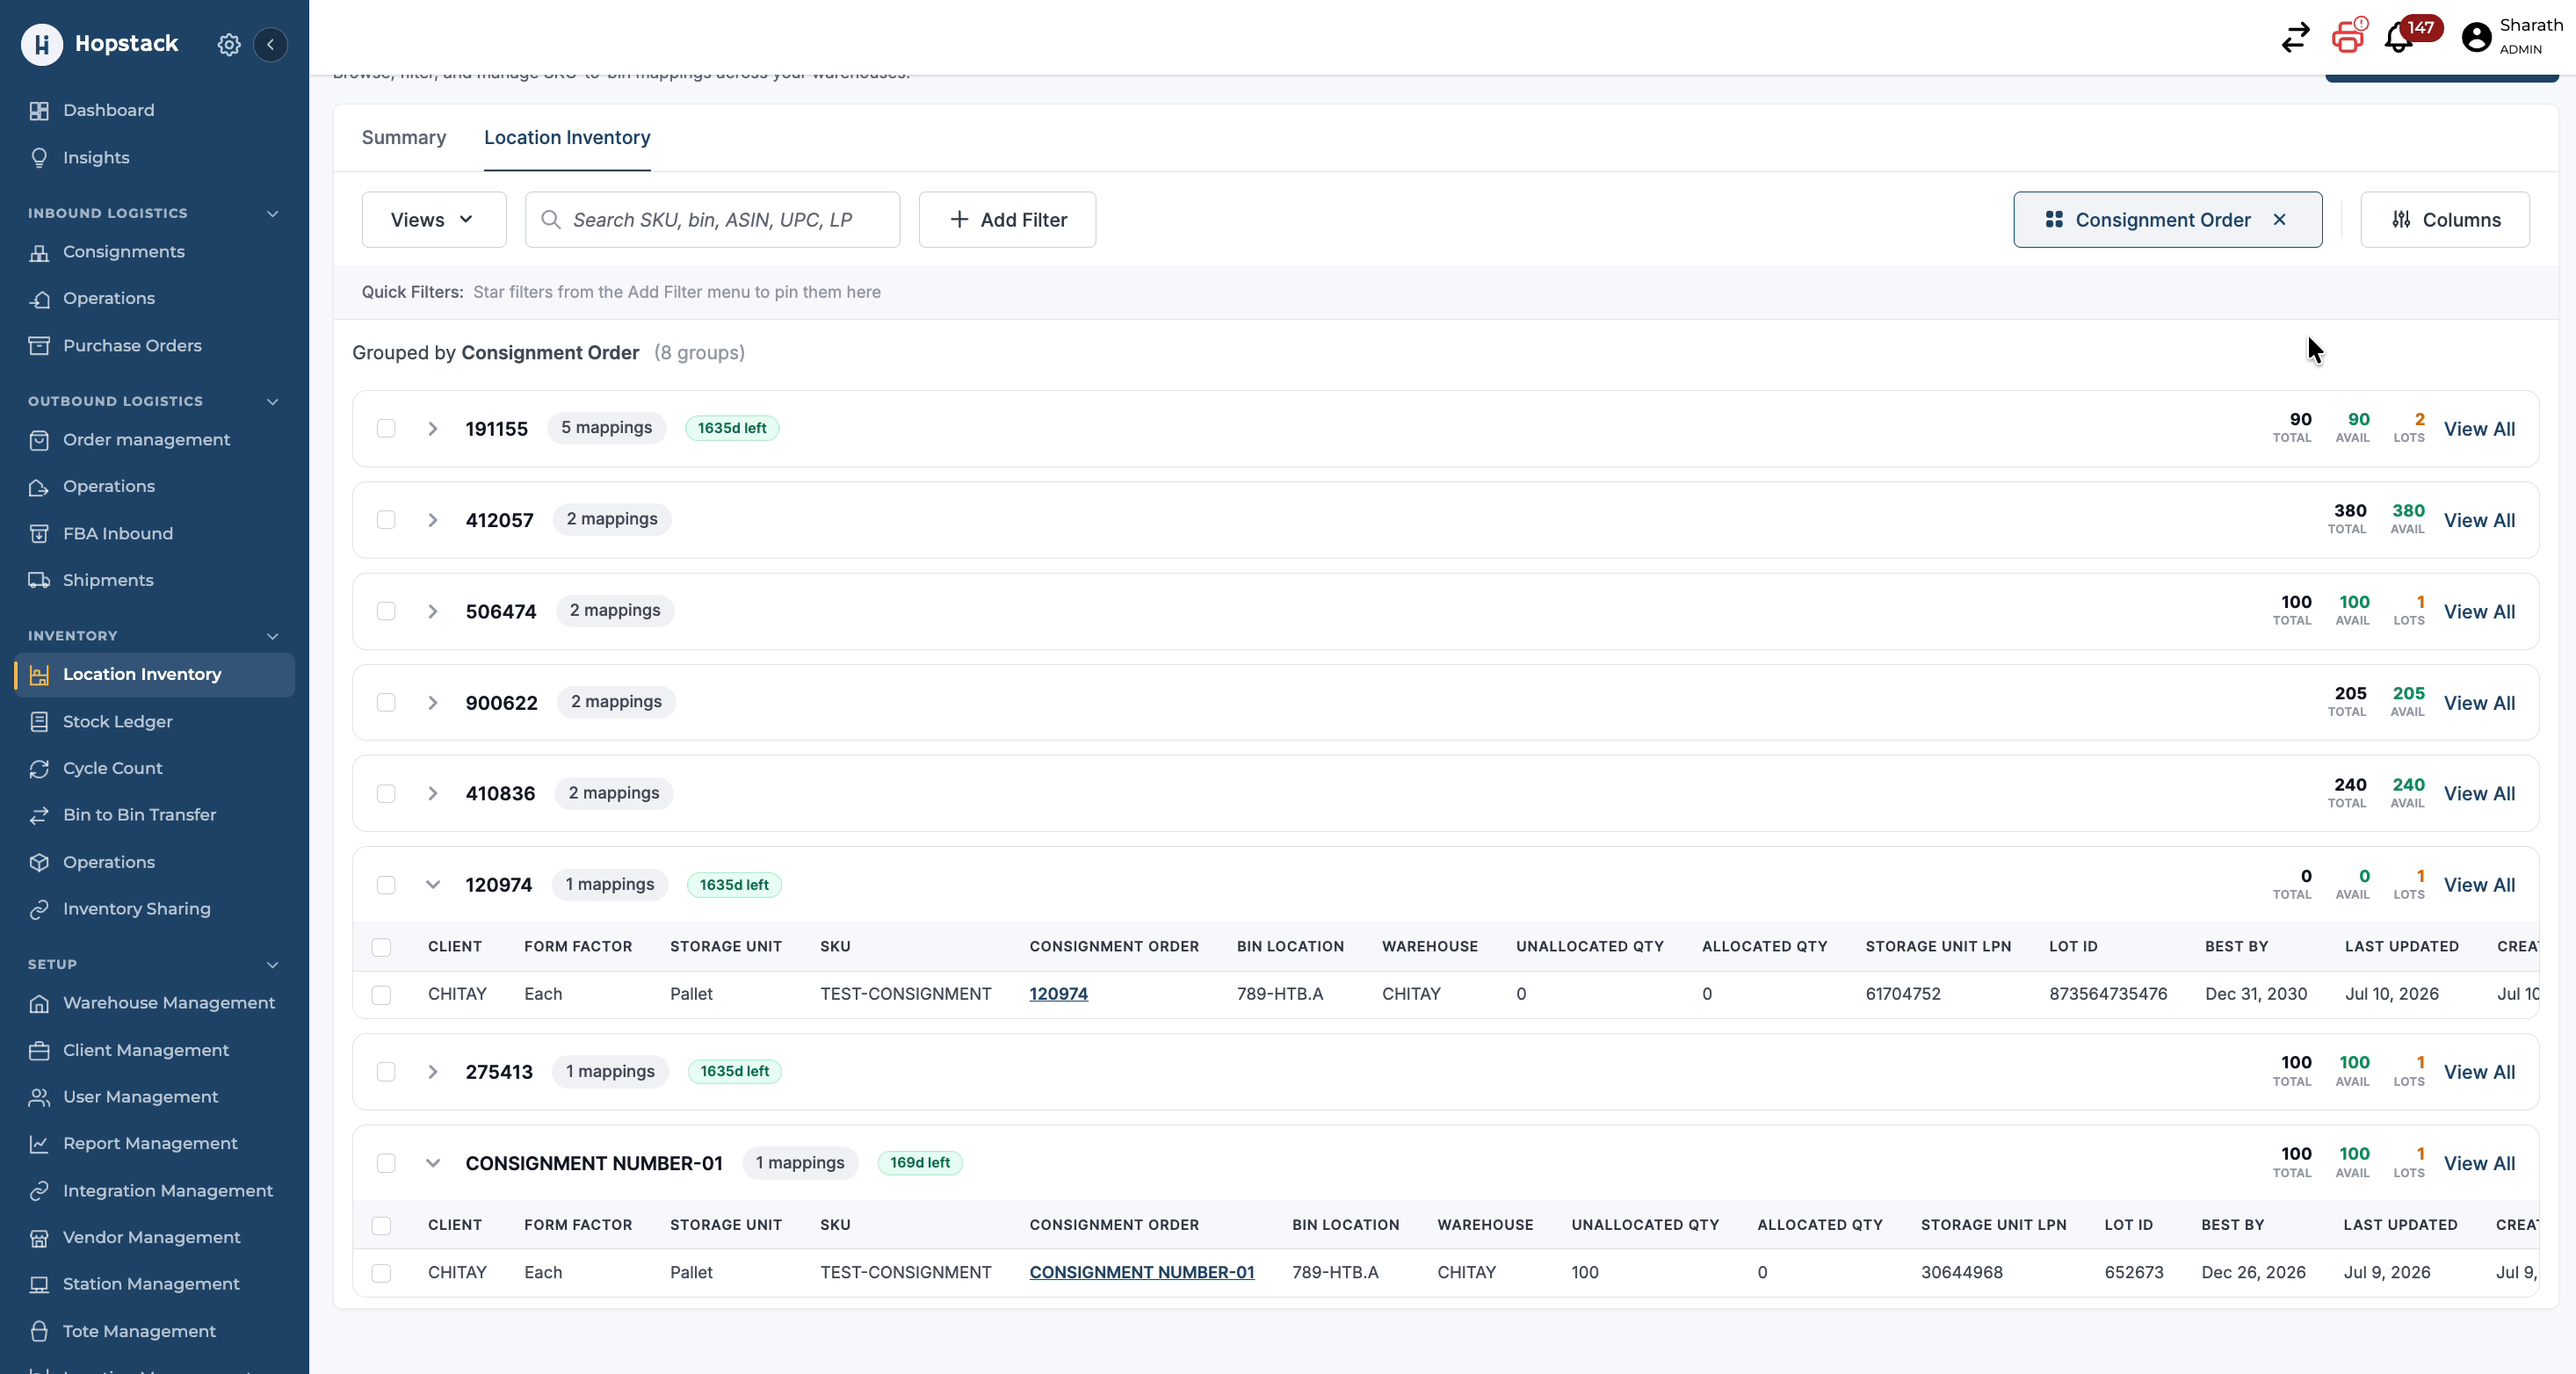Expand group 506474
The width and height of the screenshot is (2576, 1374).
click(x=433, y=611)
